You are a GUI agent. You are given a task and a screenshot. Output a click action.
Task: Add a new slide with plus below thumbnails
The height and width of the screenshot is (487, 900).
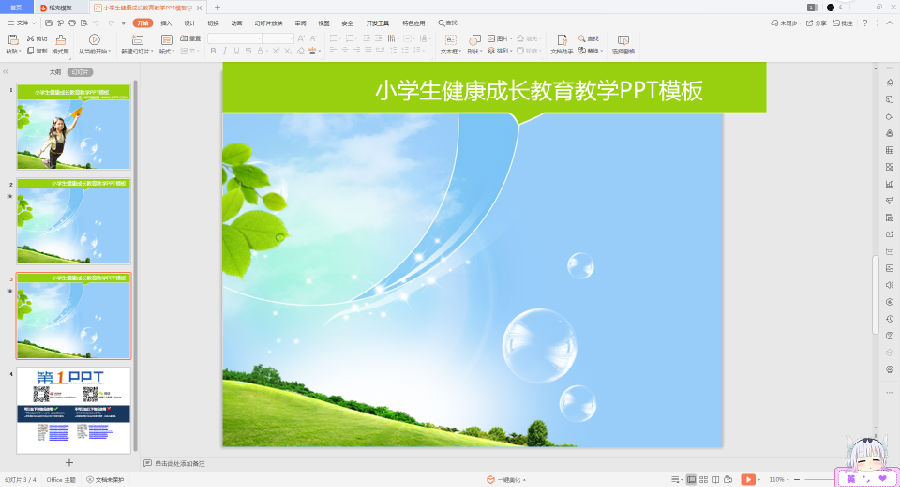point(69,462)
